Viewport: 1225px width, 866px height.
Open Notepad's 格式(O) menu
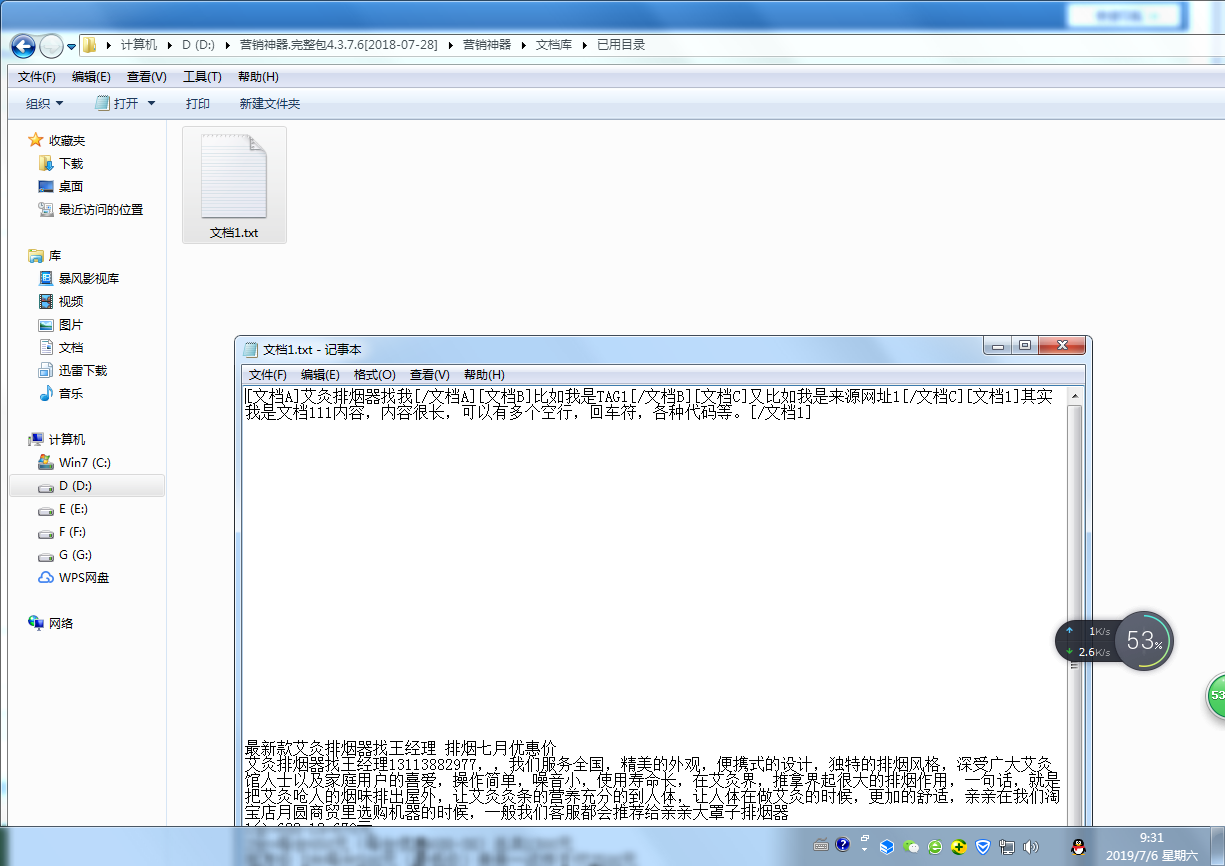pyautogui.click(x=374, y=374)
